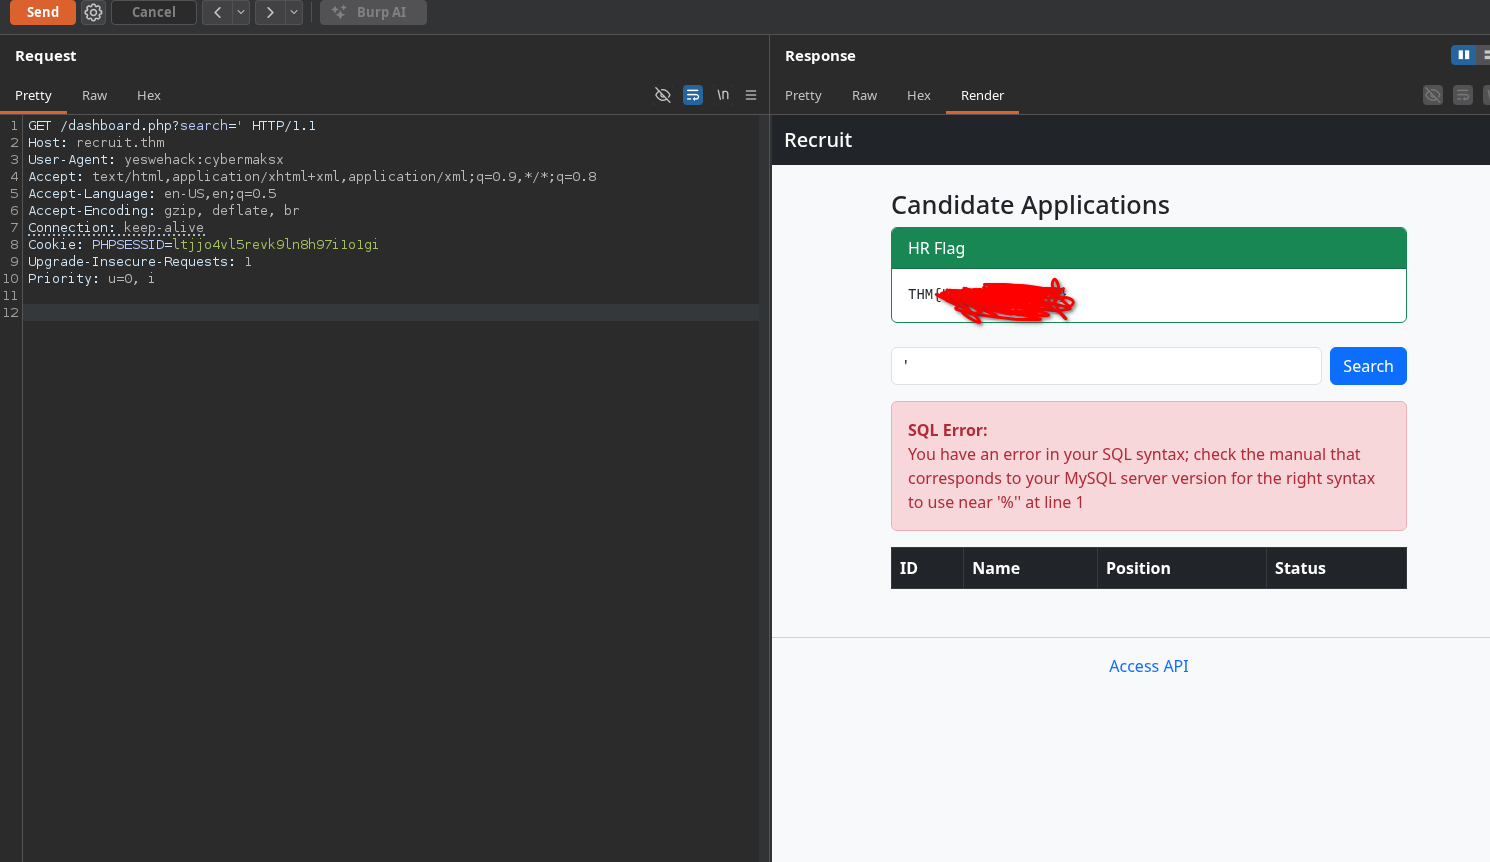Screen dimensions: 1490x862
Task: Click the User-Agent header line
Action: coord(156,160)
